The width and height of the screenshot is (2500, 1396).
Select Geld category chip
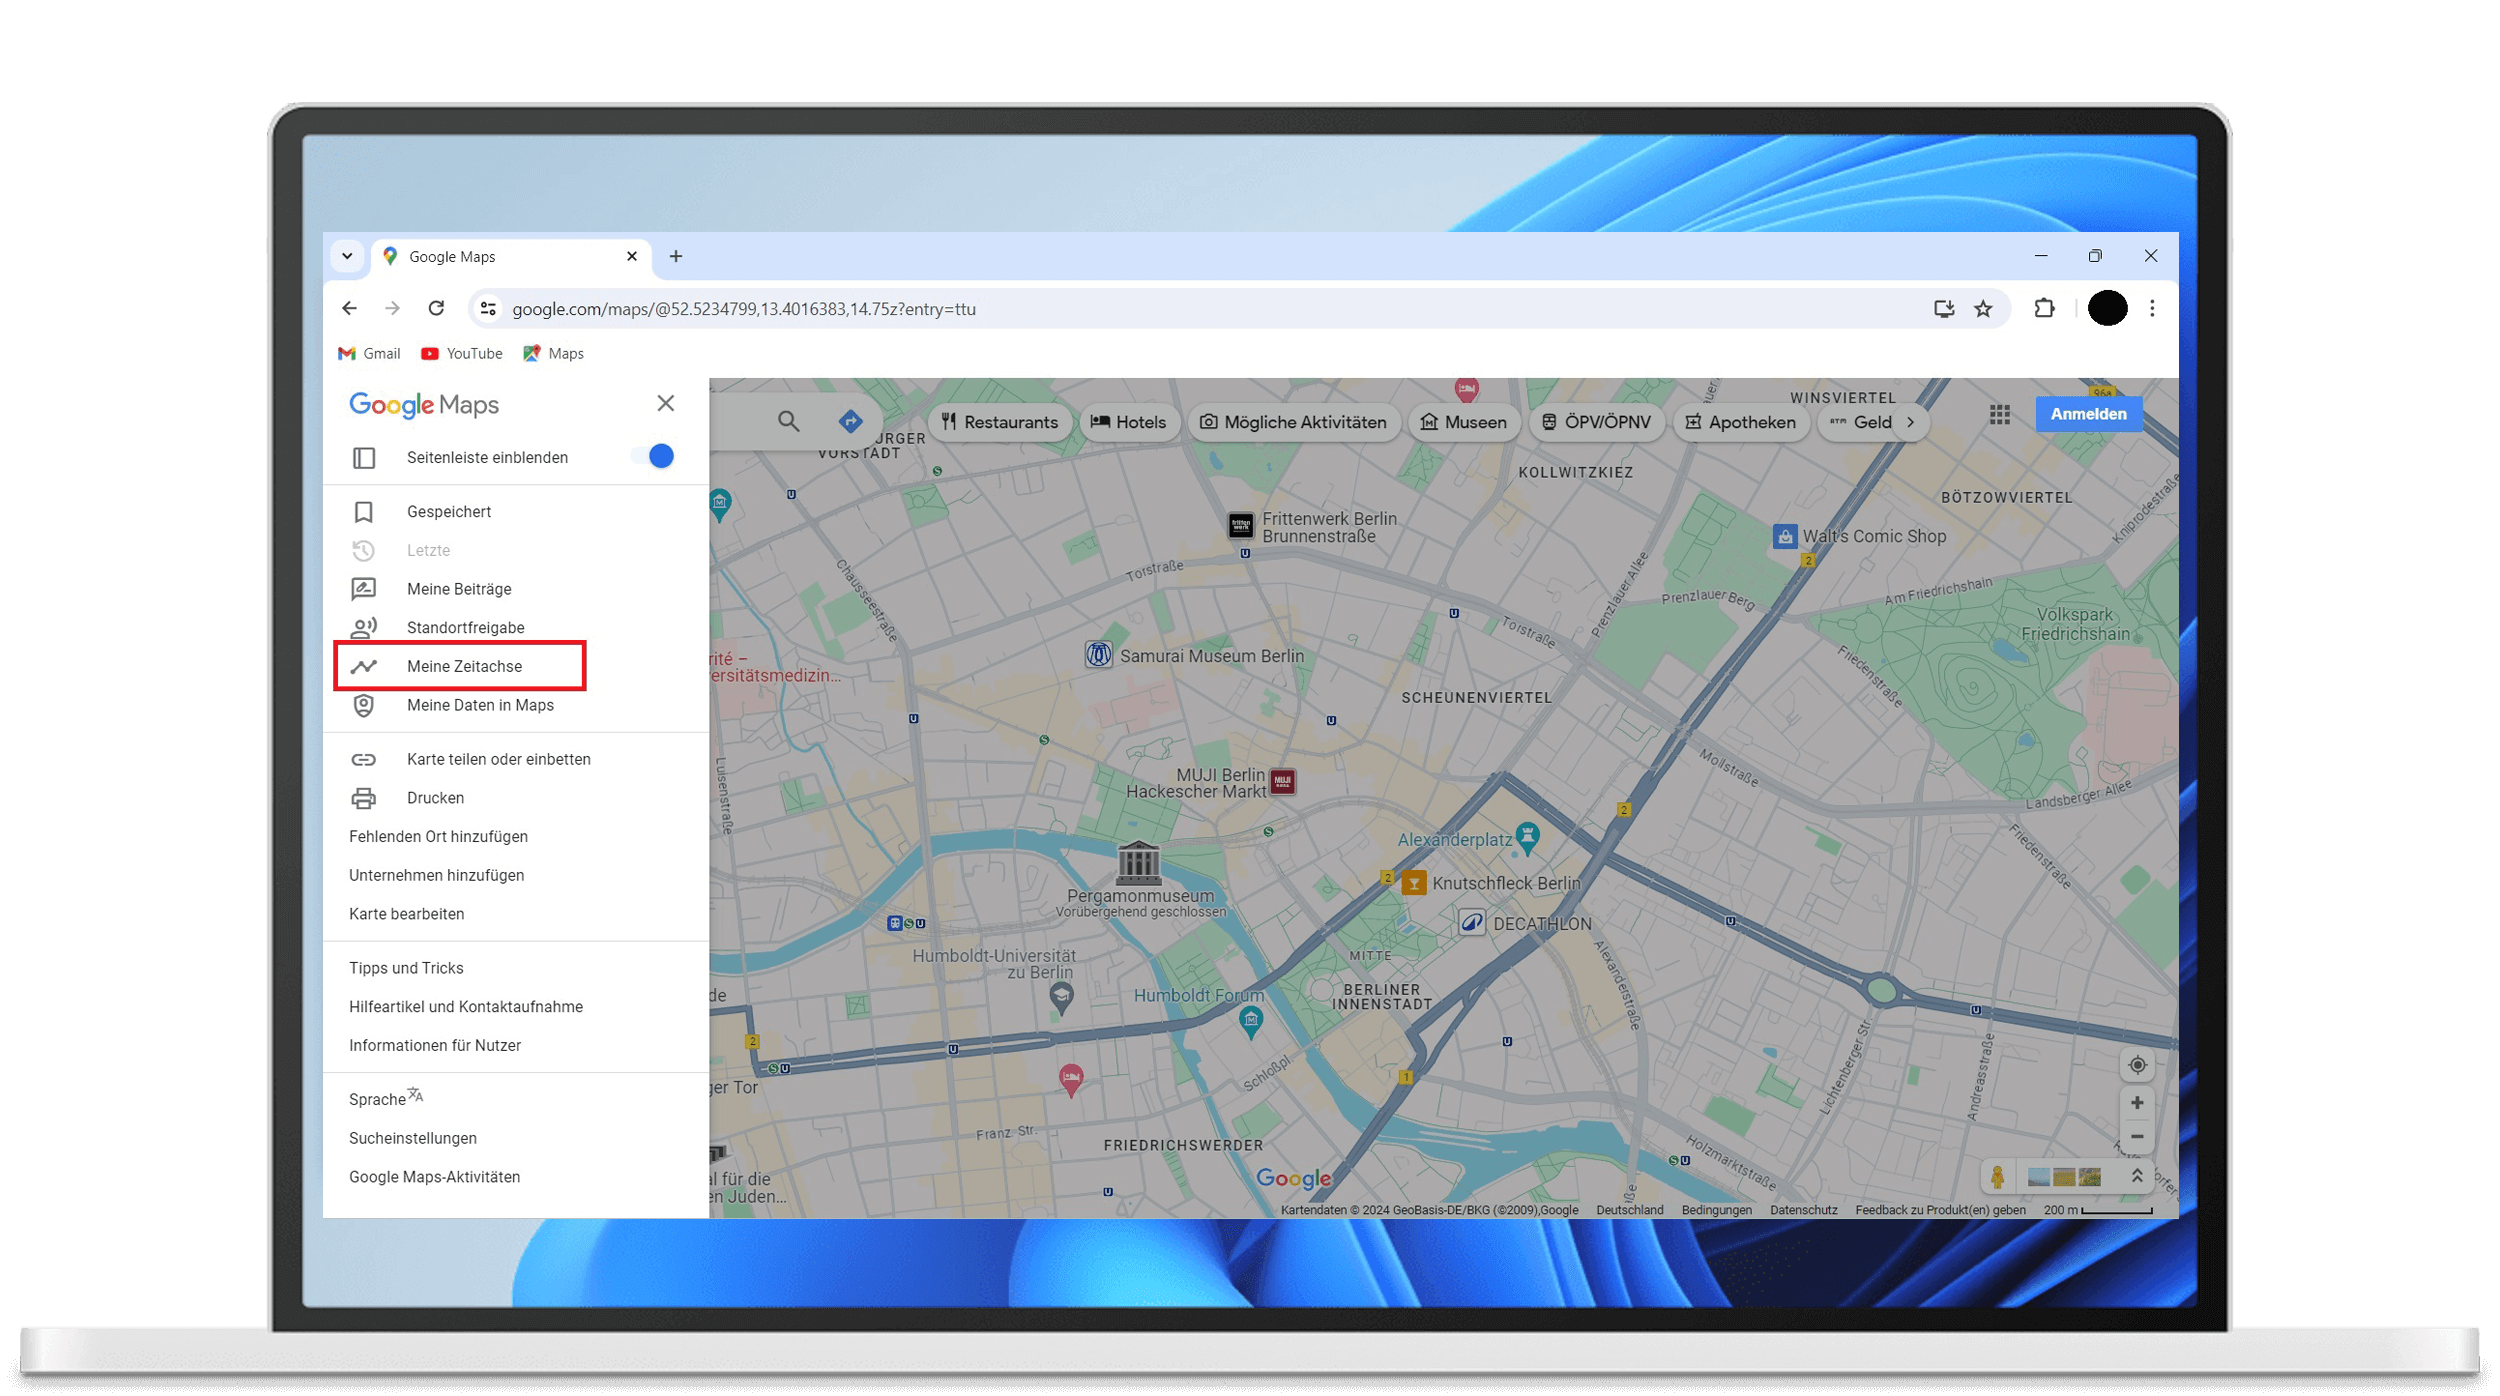(1860, 422)
